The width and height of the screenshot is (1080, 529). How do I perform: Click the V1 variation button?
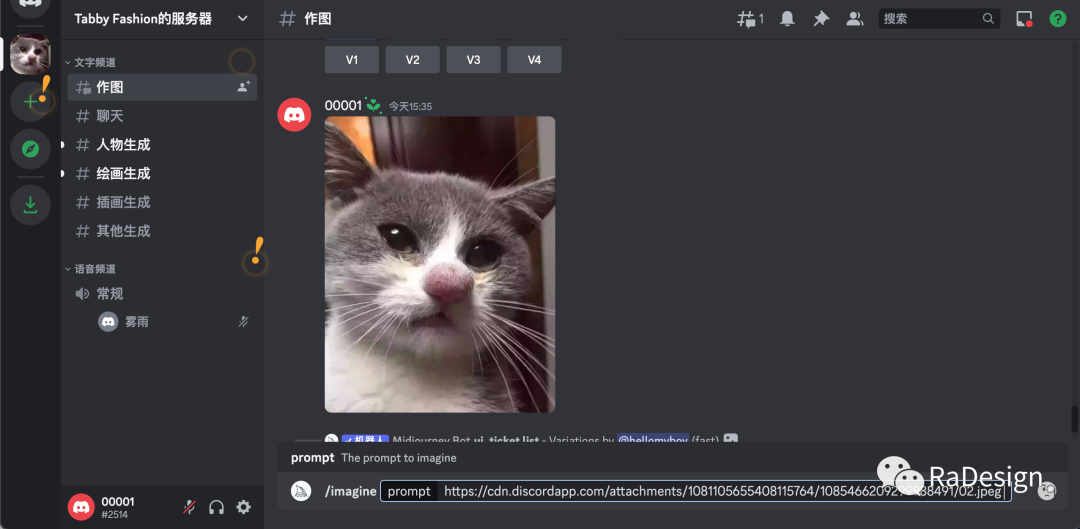click(x=352, y=60)
